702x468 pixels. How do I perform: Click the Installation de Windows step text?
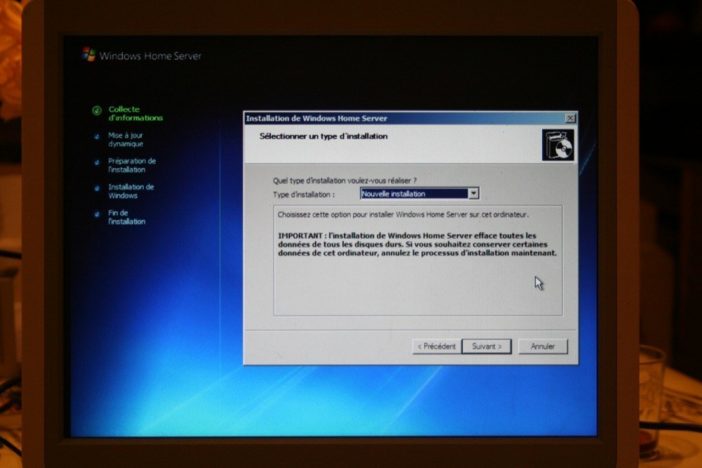131,192
